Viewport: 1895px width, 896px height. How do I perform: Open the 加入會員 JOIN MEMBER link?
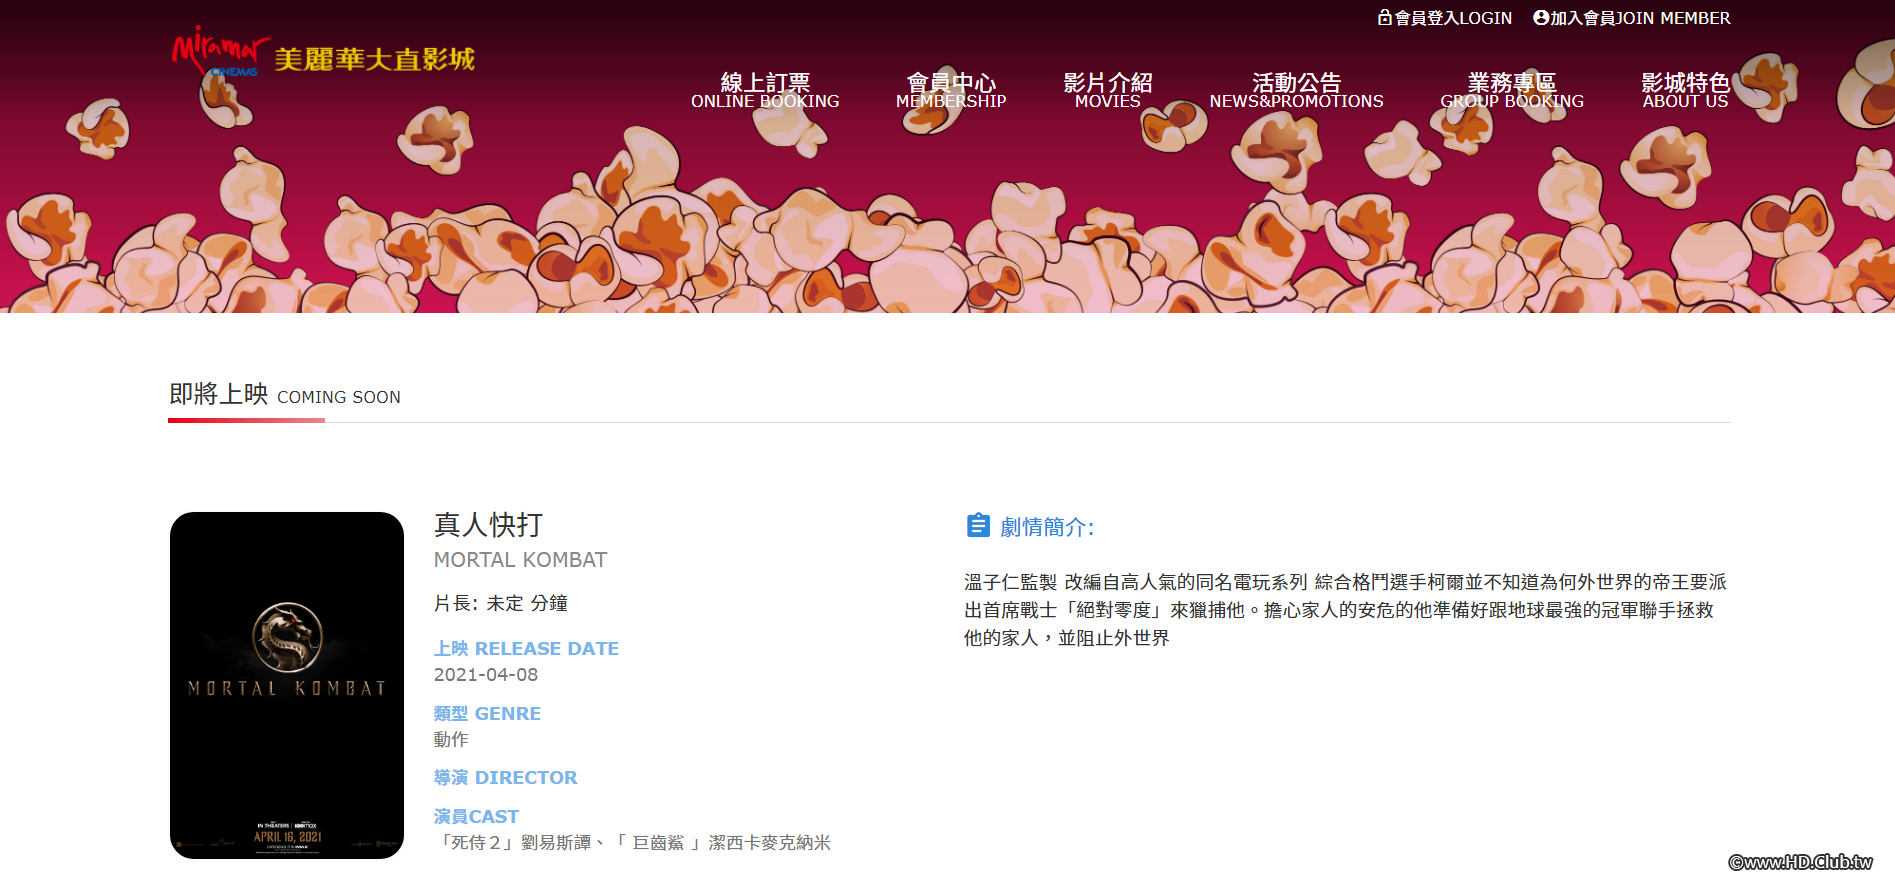[x=1632, y=18]
